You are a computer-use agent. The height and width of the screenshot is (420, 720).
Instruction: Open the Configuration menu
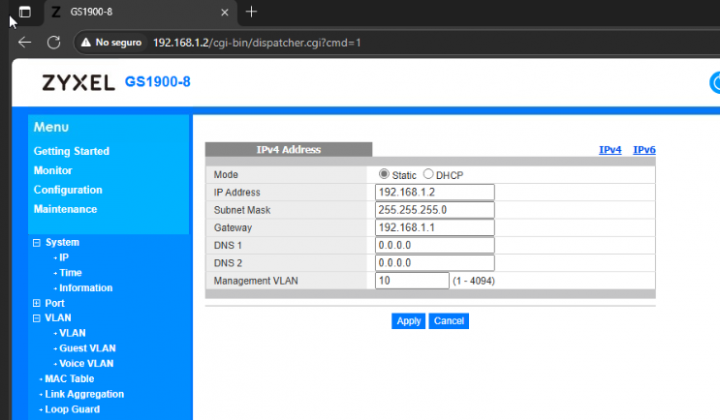tap(68, 190)
